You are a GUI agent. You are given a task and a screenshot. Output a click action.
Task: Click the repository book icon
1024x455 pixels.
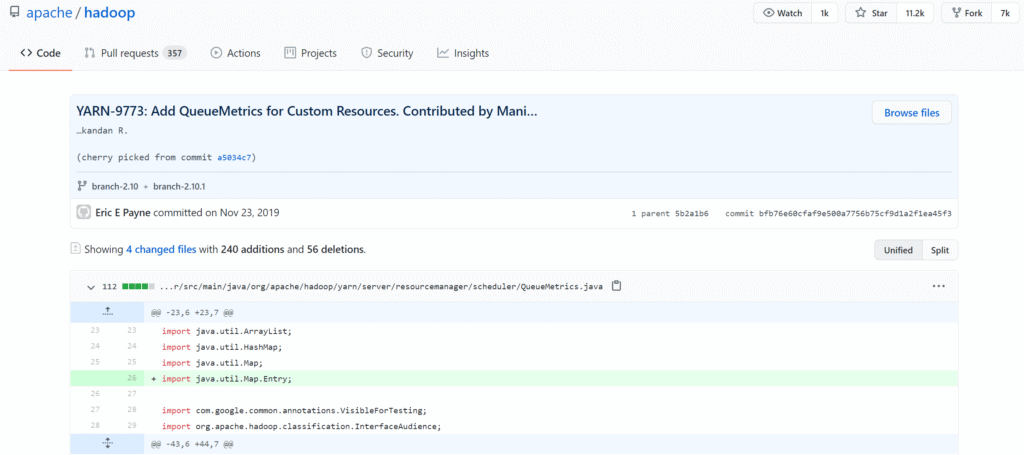(x=14, y=12)
